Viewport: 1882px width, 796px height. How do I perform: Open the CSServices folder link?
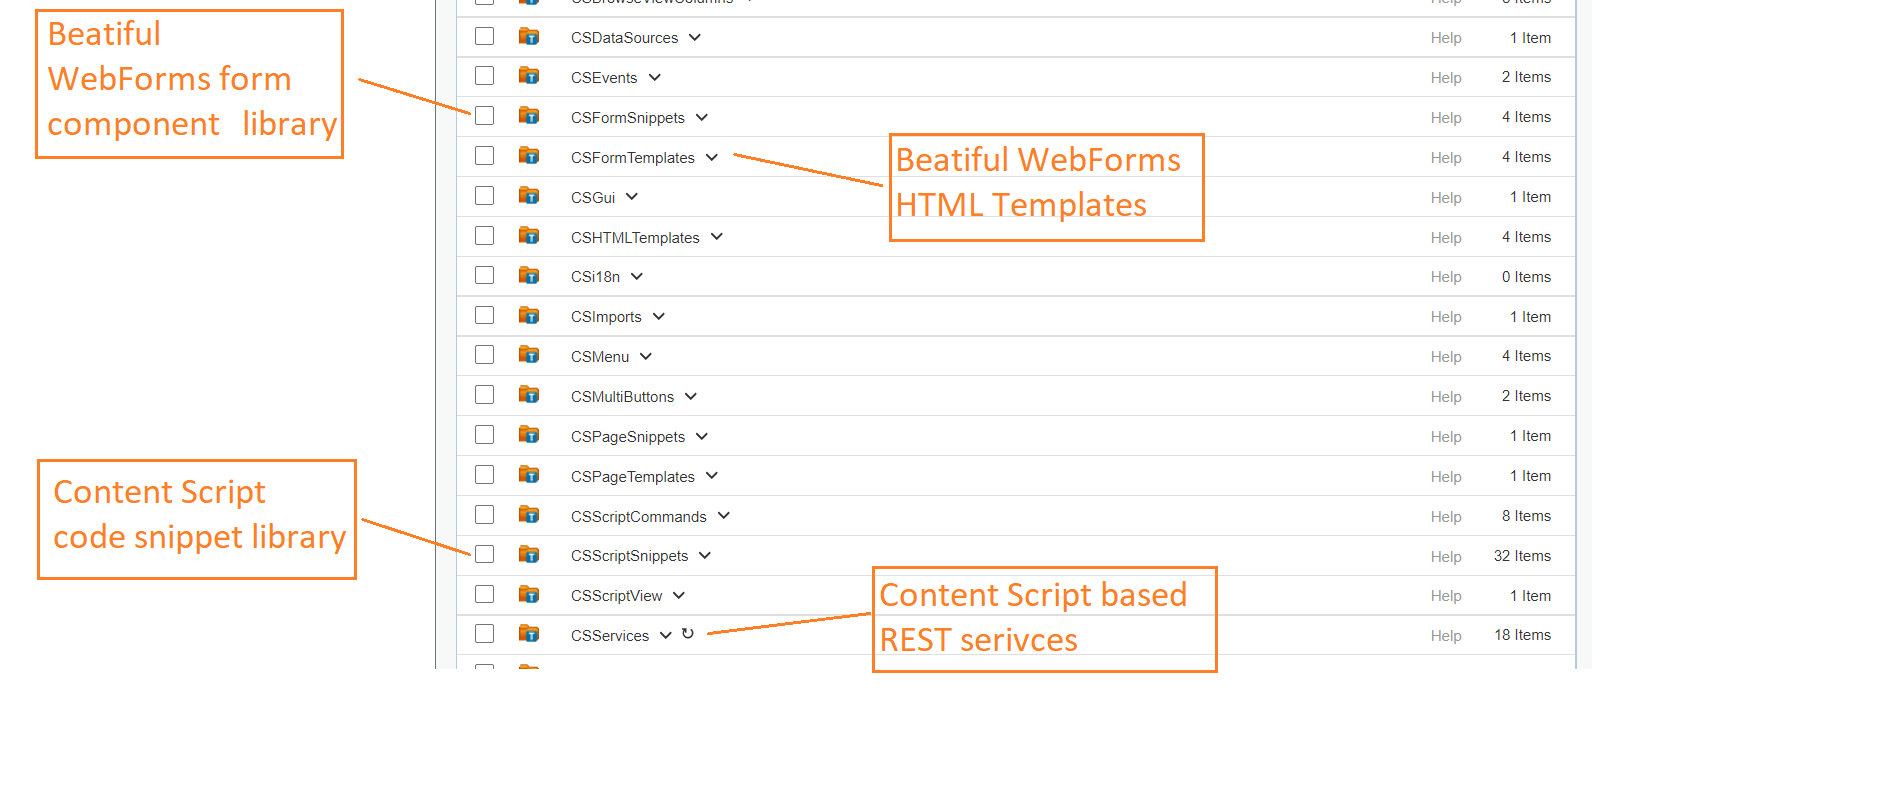click(609, 636)
